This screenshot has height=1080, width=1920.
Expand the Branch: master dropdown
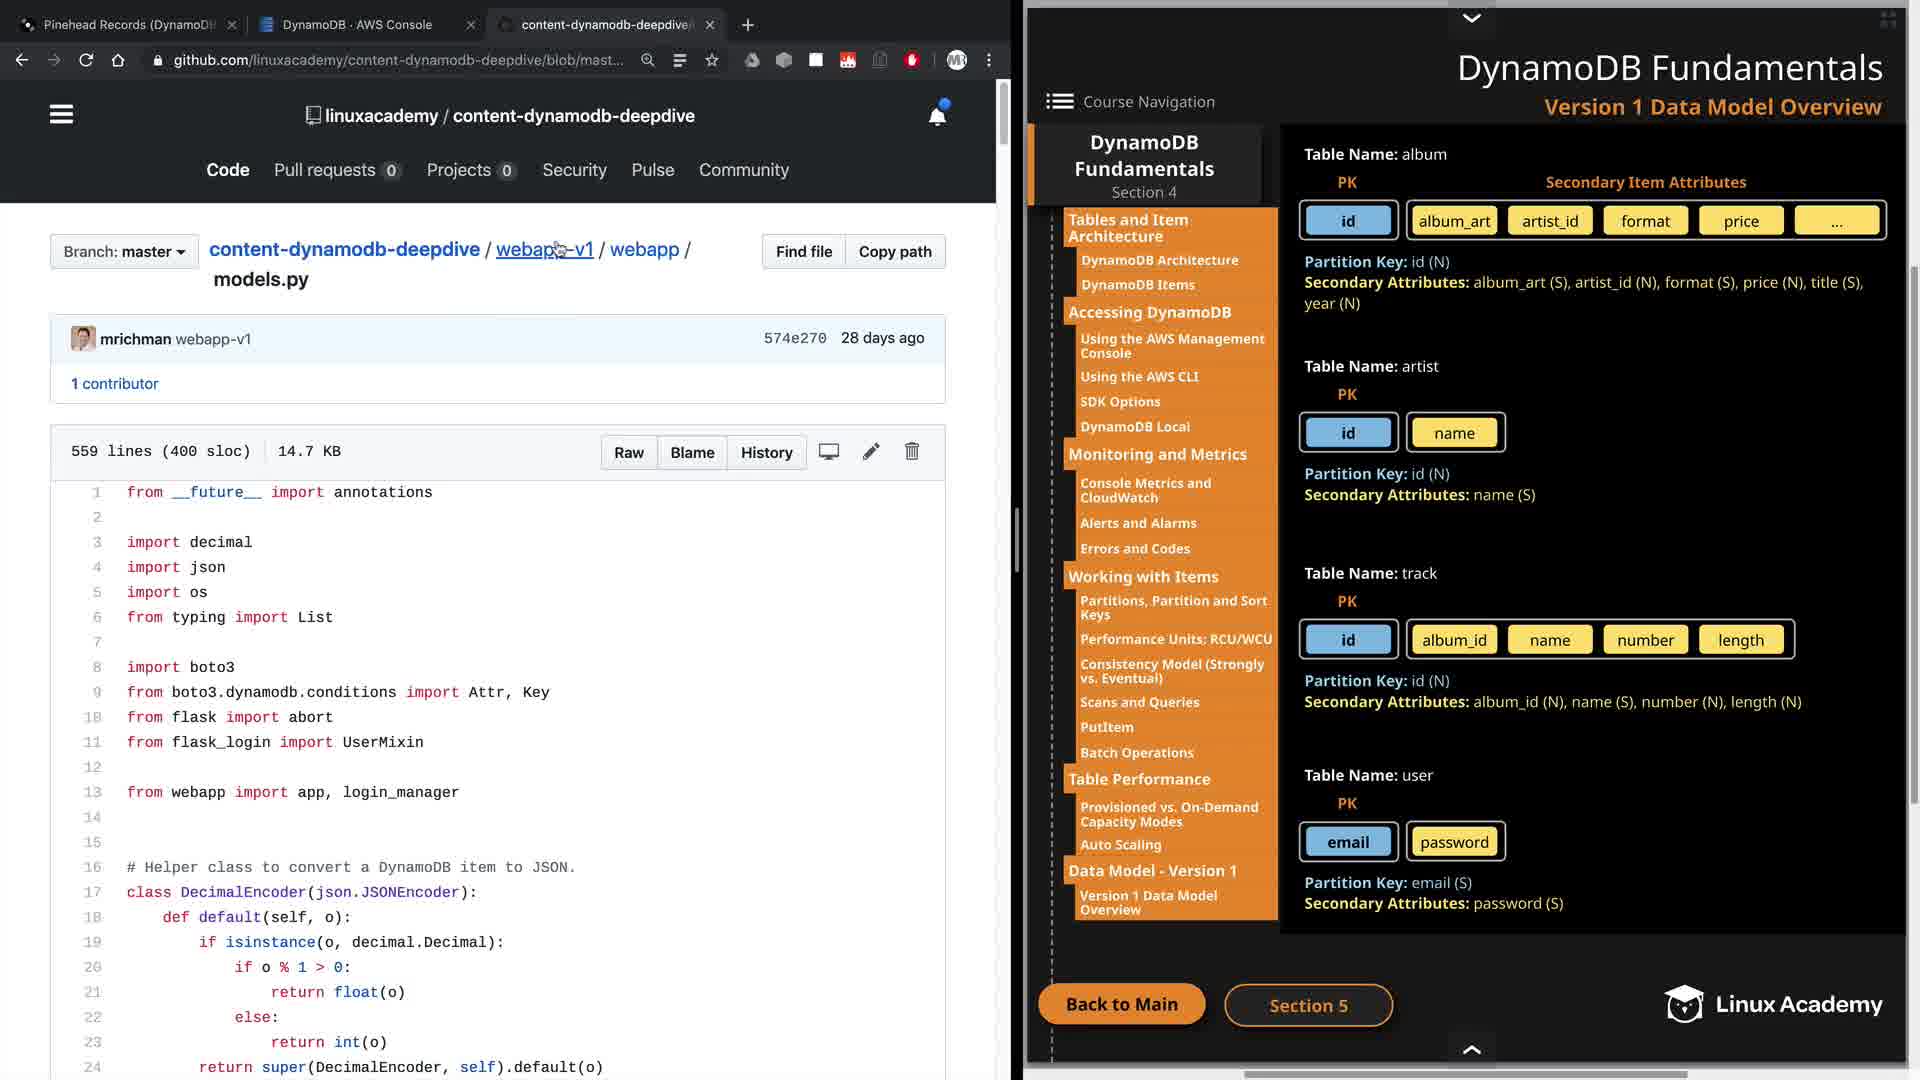click(124, 252)
